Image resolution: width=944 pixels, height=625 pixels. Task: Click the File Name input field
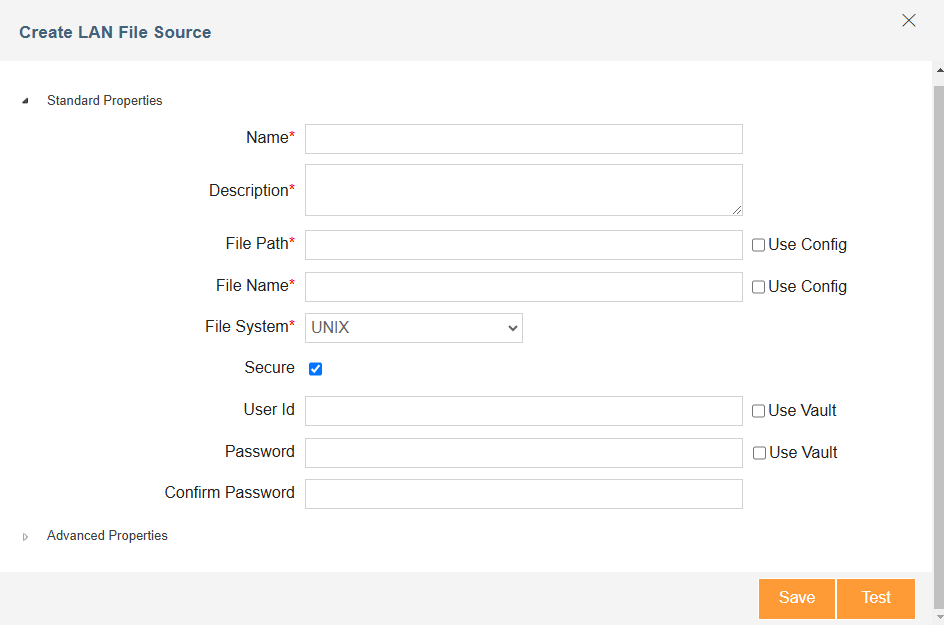[x=524, y=287]
